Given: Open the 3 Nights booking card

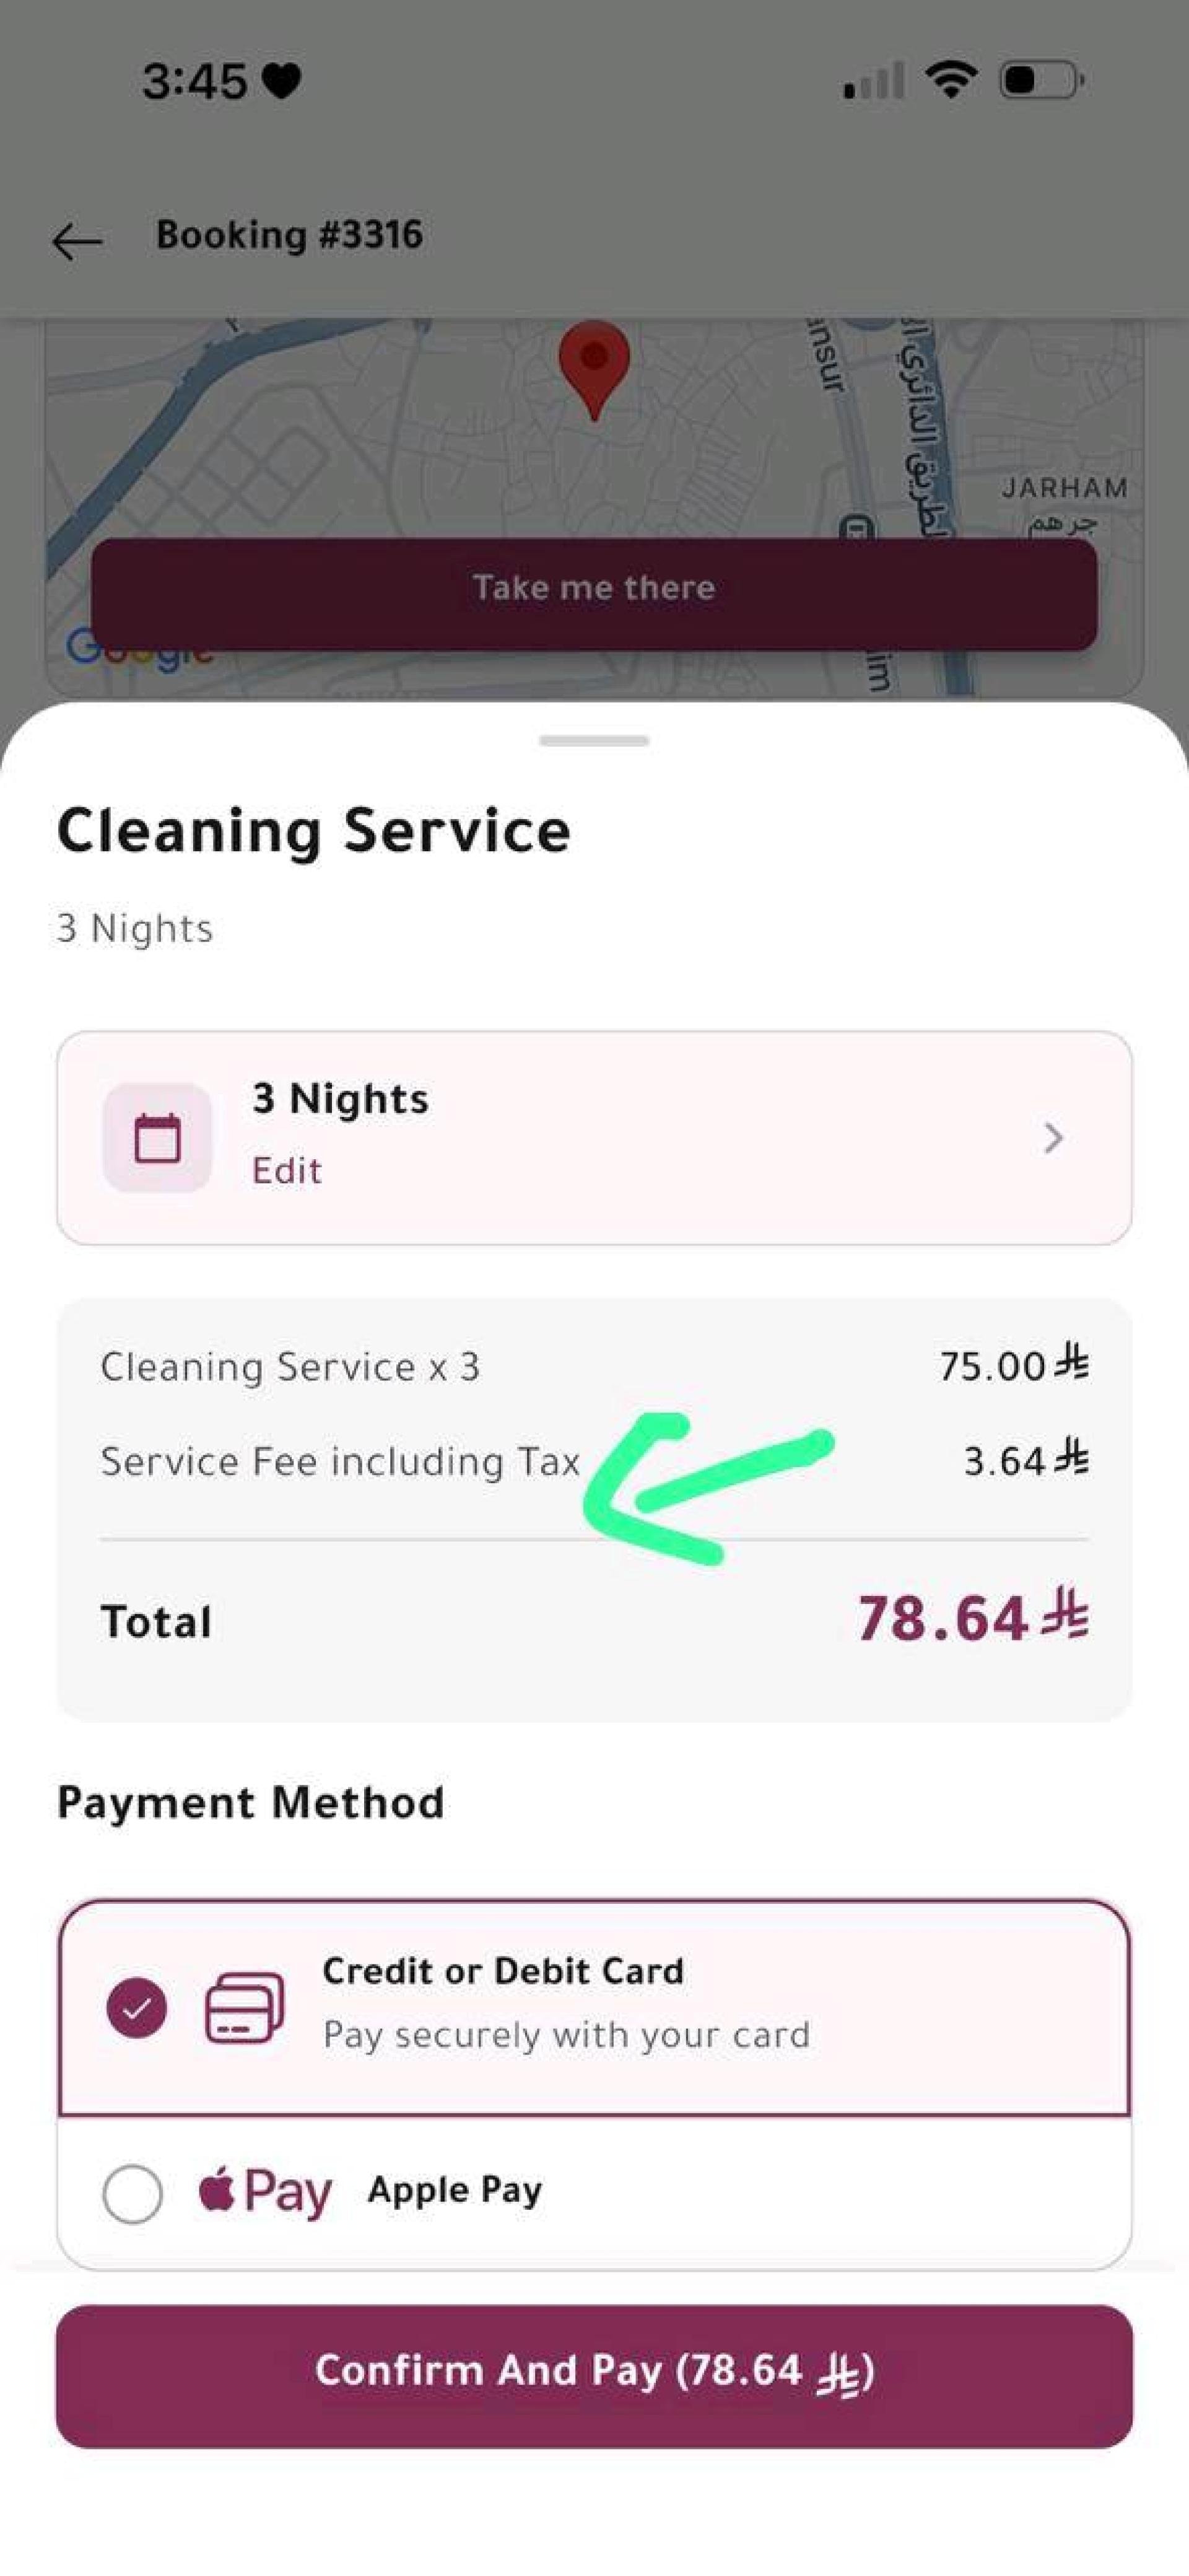Looking at the screenshot, I should pos(594,1138).
